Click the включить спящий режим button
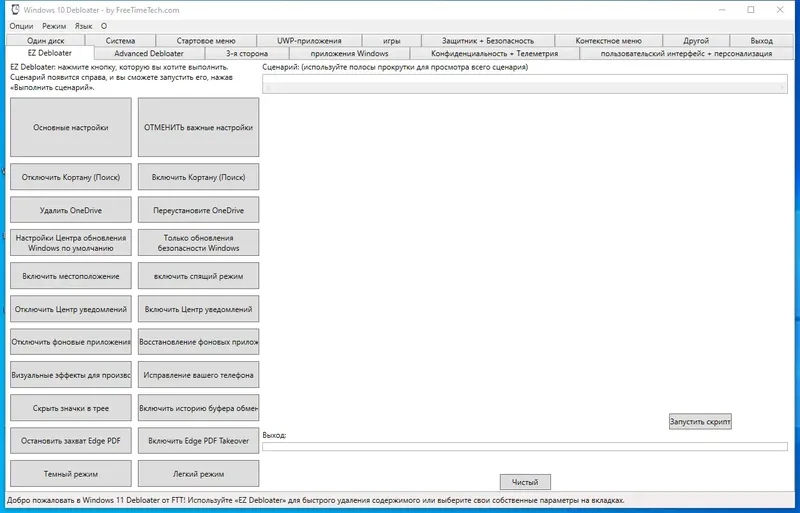 click(x=198, y=276)
